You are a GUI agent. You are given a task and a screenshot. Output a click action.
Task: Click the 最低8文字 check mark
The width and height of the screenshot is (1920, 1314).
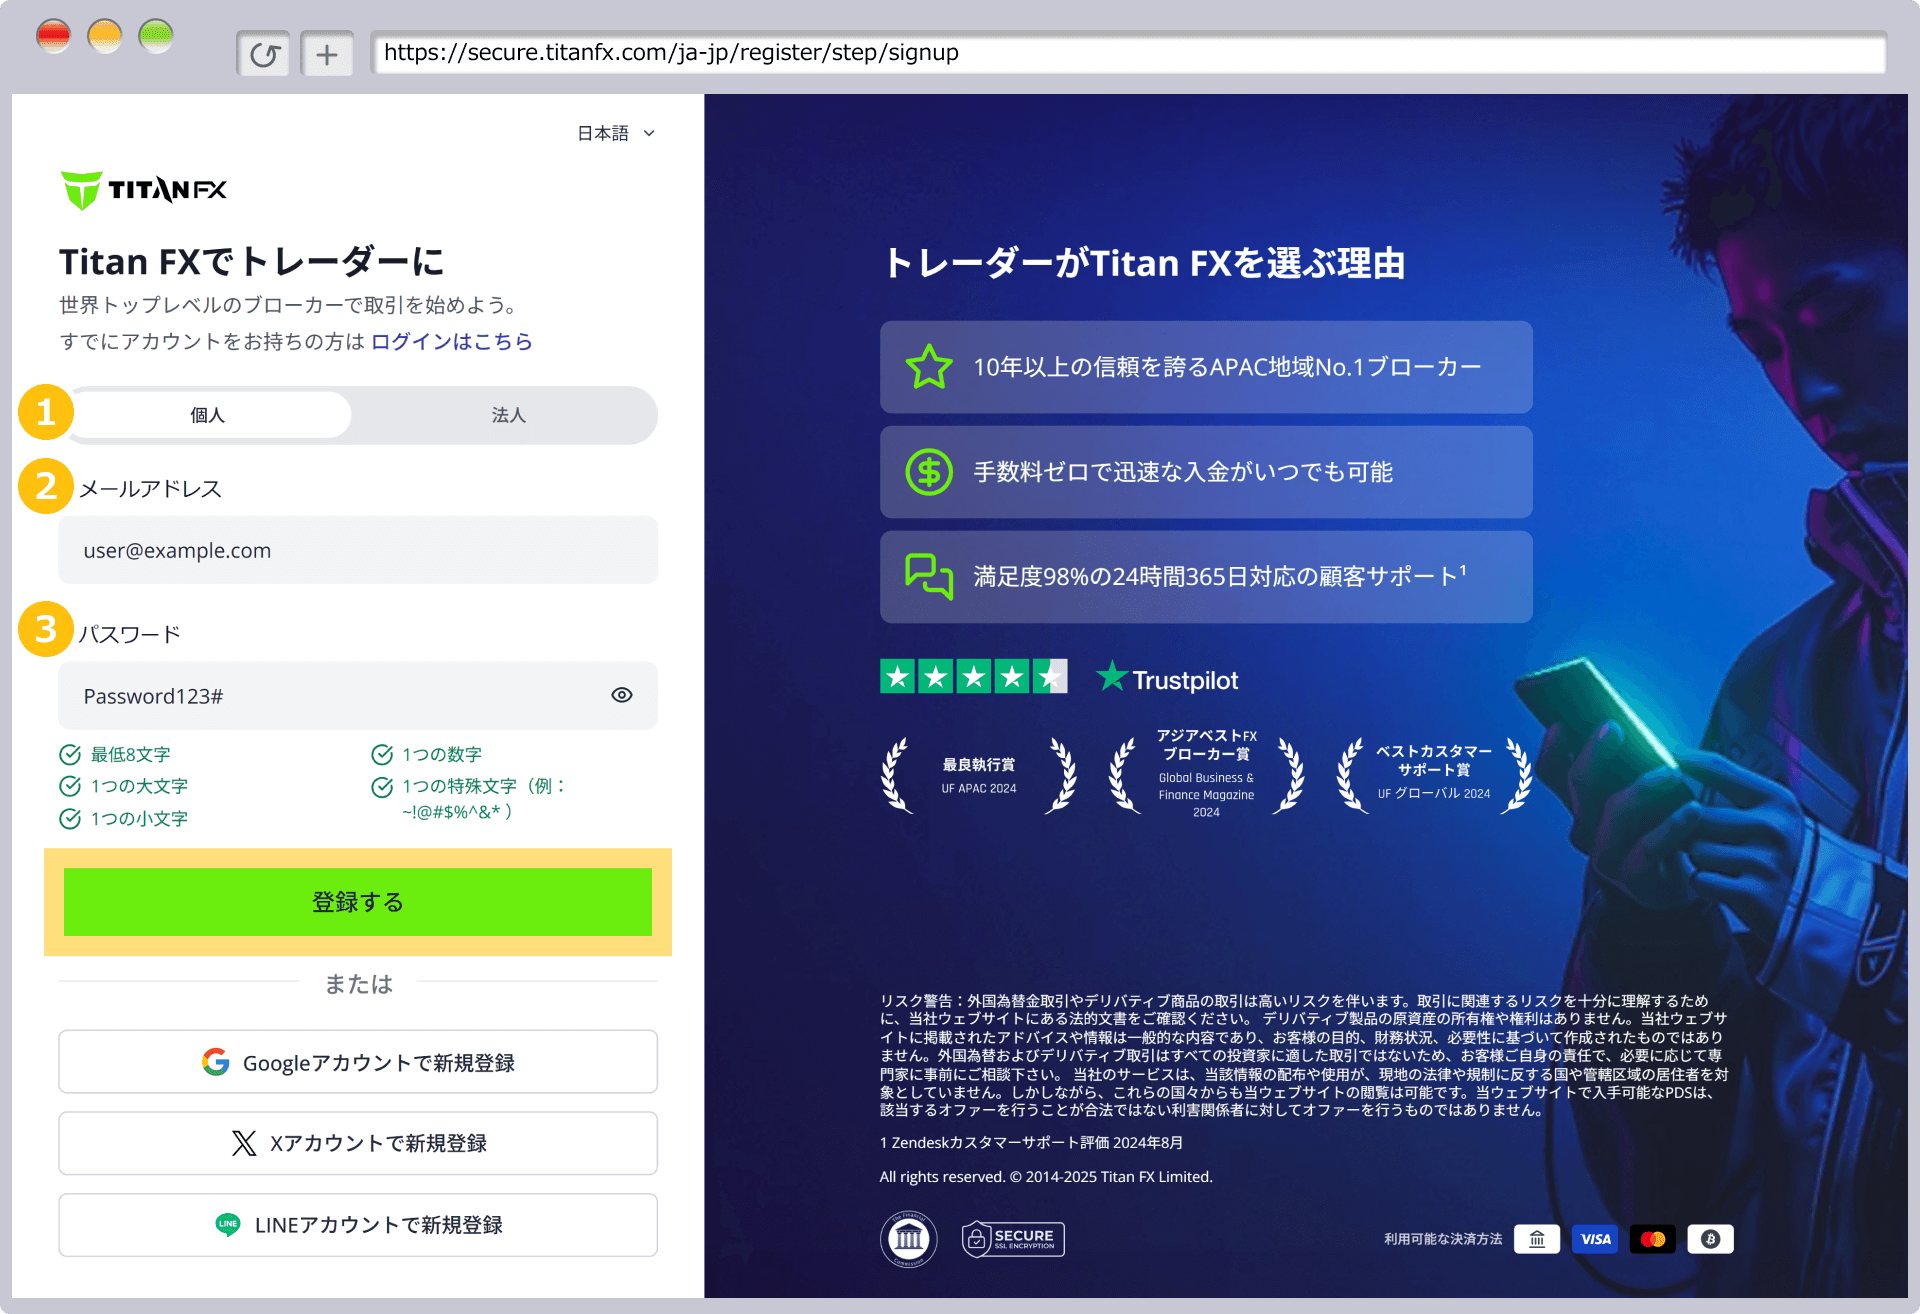(70, 754)
